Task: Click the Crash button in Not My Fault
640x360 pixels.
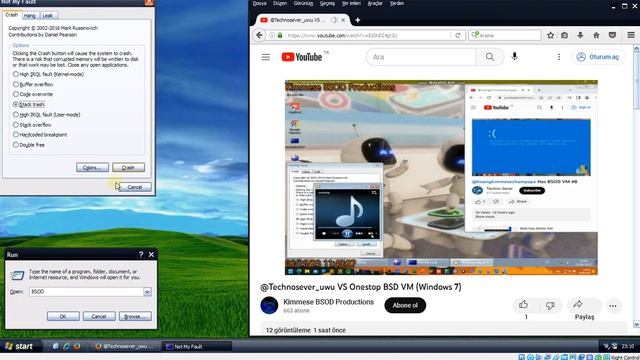Action: [x=128, y=167]
